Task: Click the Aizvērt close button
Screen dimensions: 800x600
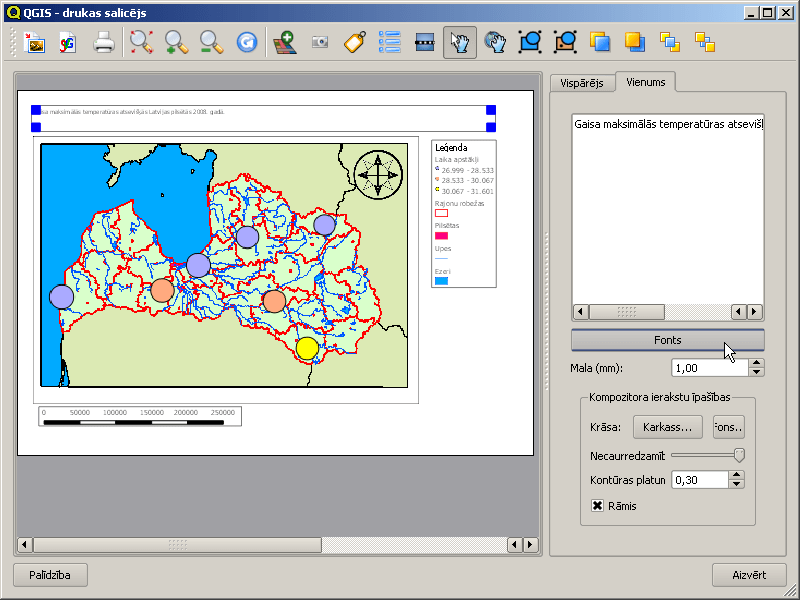Action: click(x=749, y=575)
